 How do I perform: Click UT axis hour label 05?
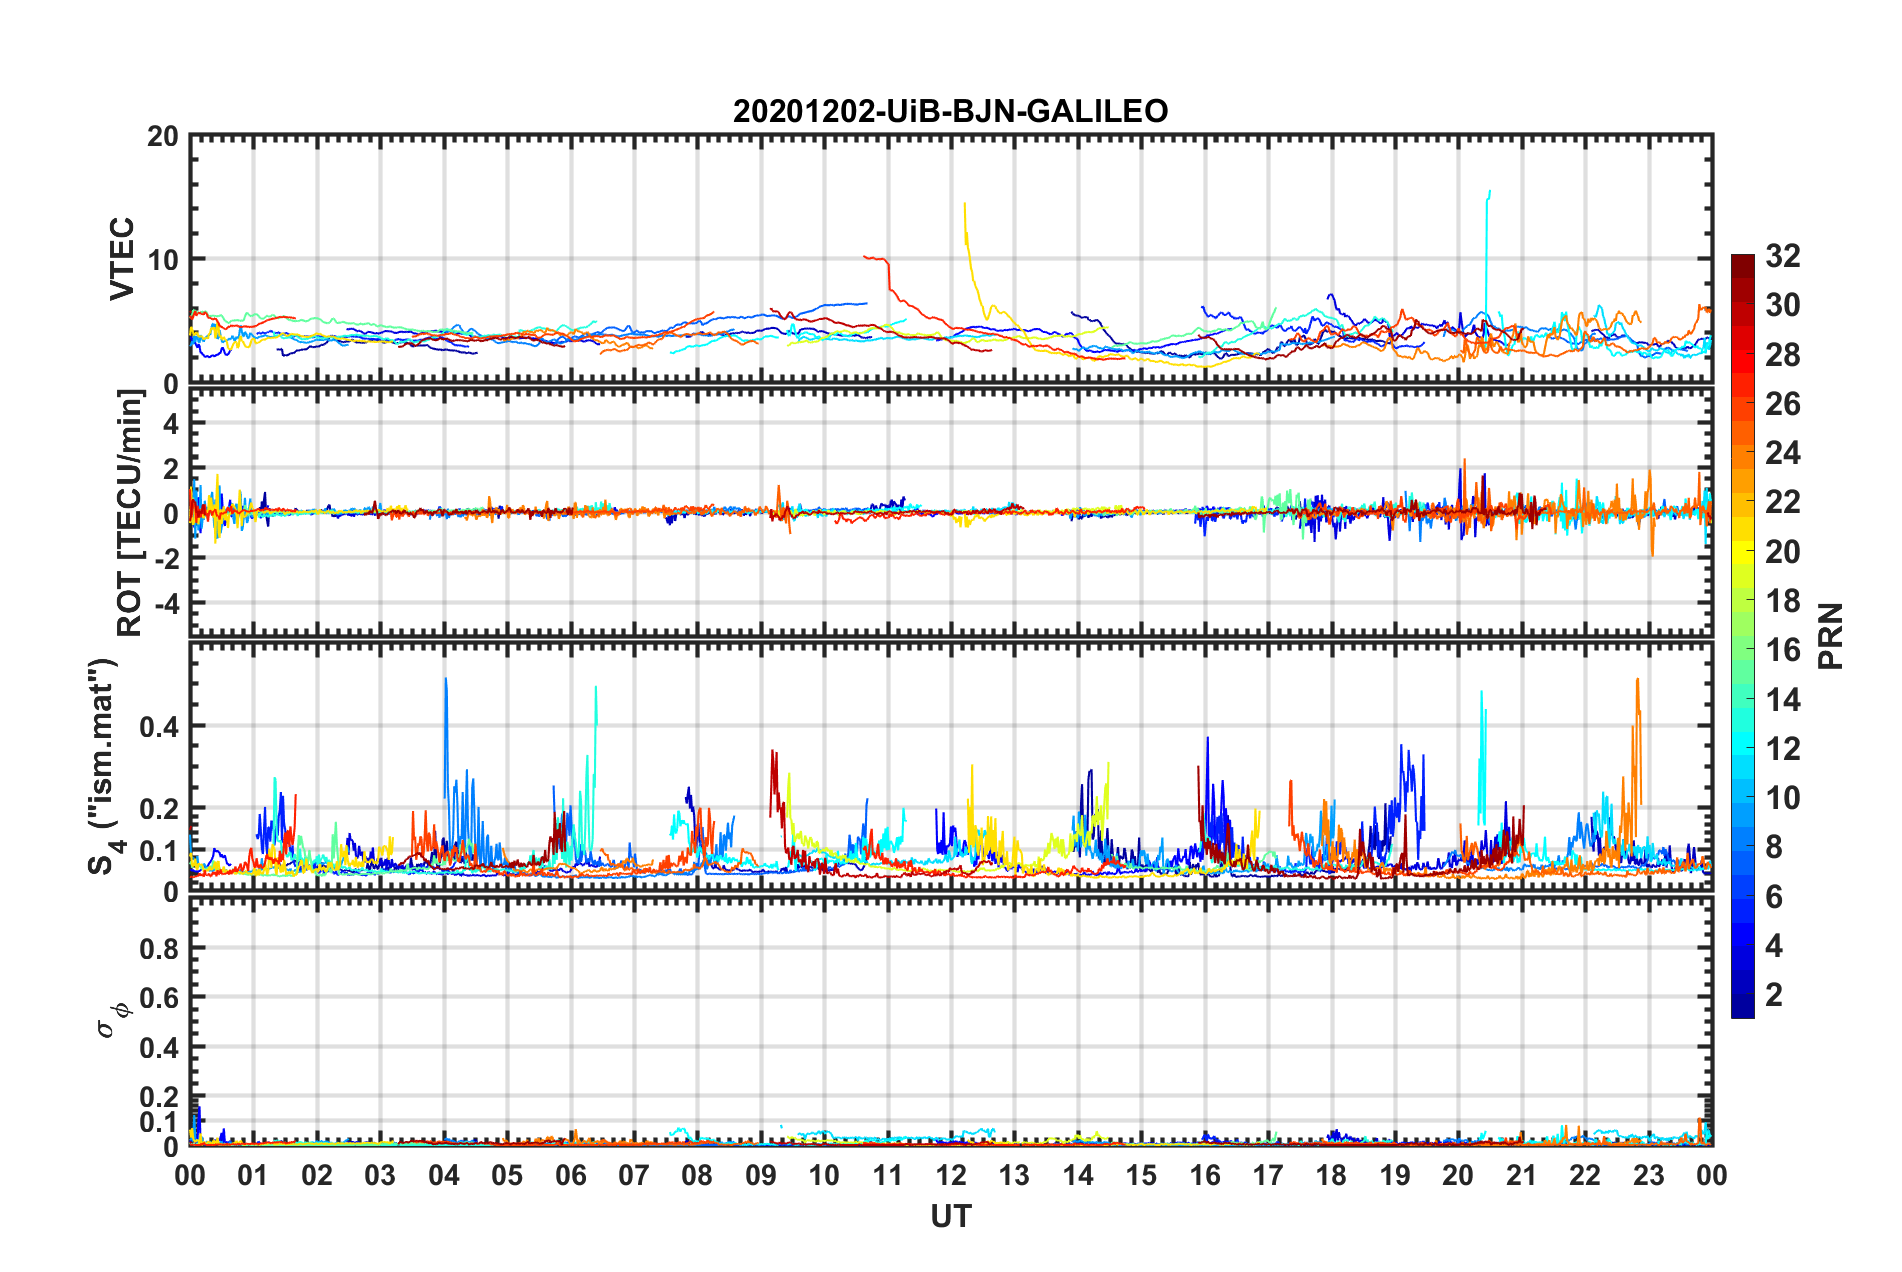(x=507, y=1174)
